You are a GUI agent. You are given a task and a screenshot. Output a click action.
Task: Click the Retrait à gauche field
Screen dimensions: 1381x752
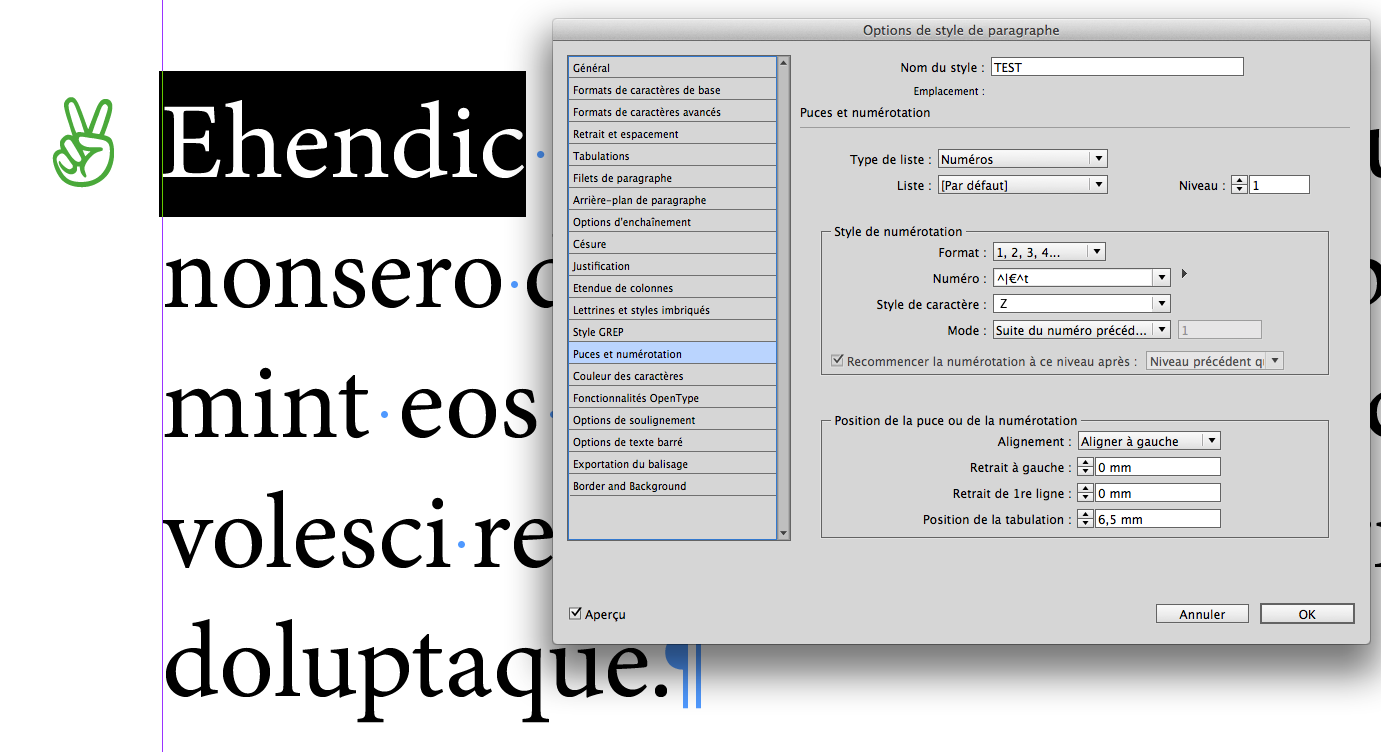click(x=1158, y=467)
